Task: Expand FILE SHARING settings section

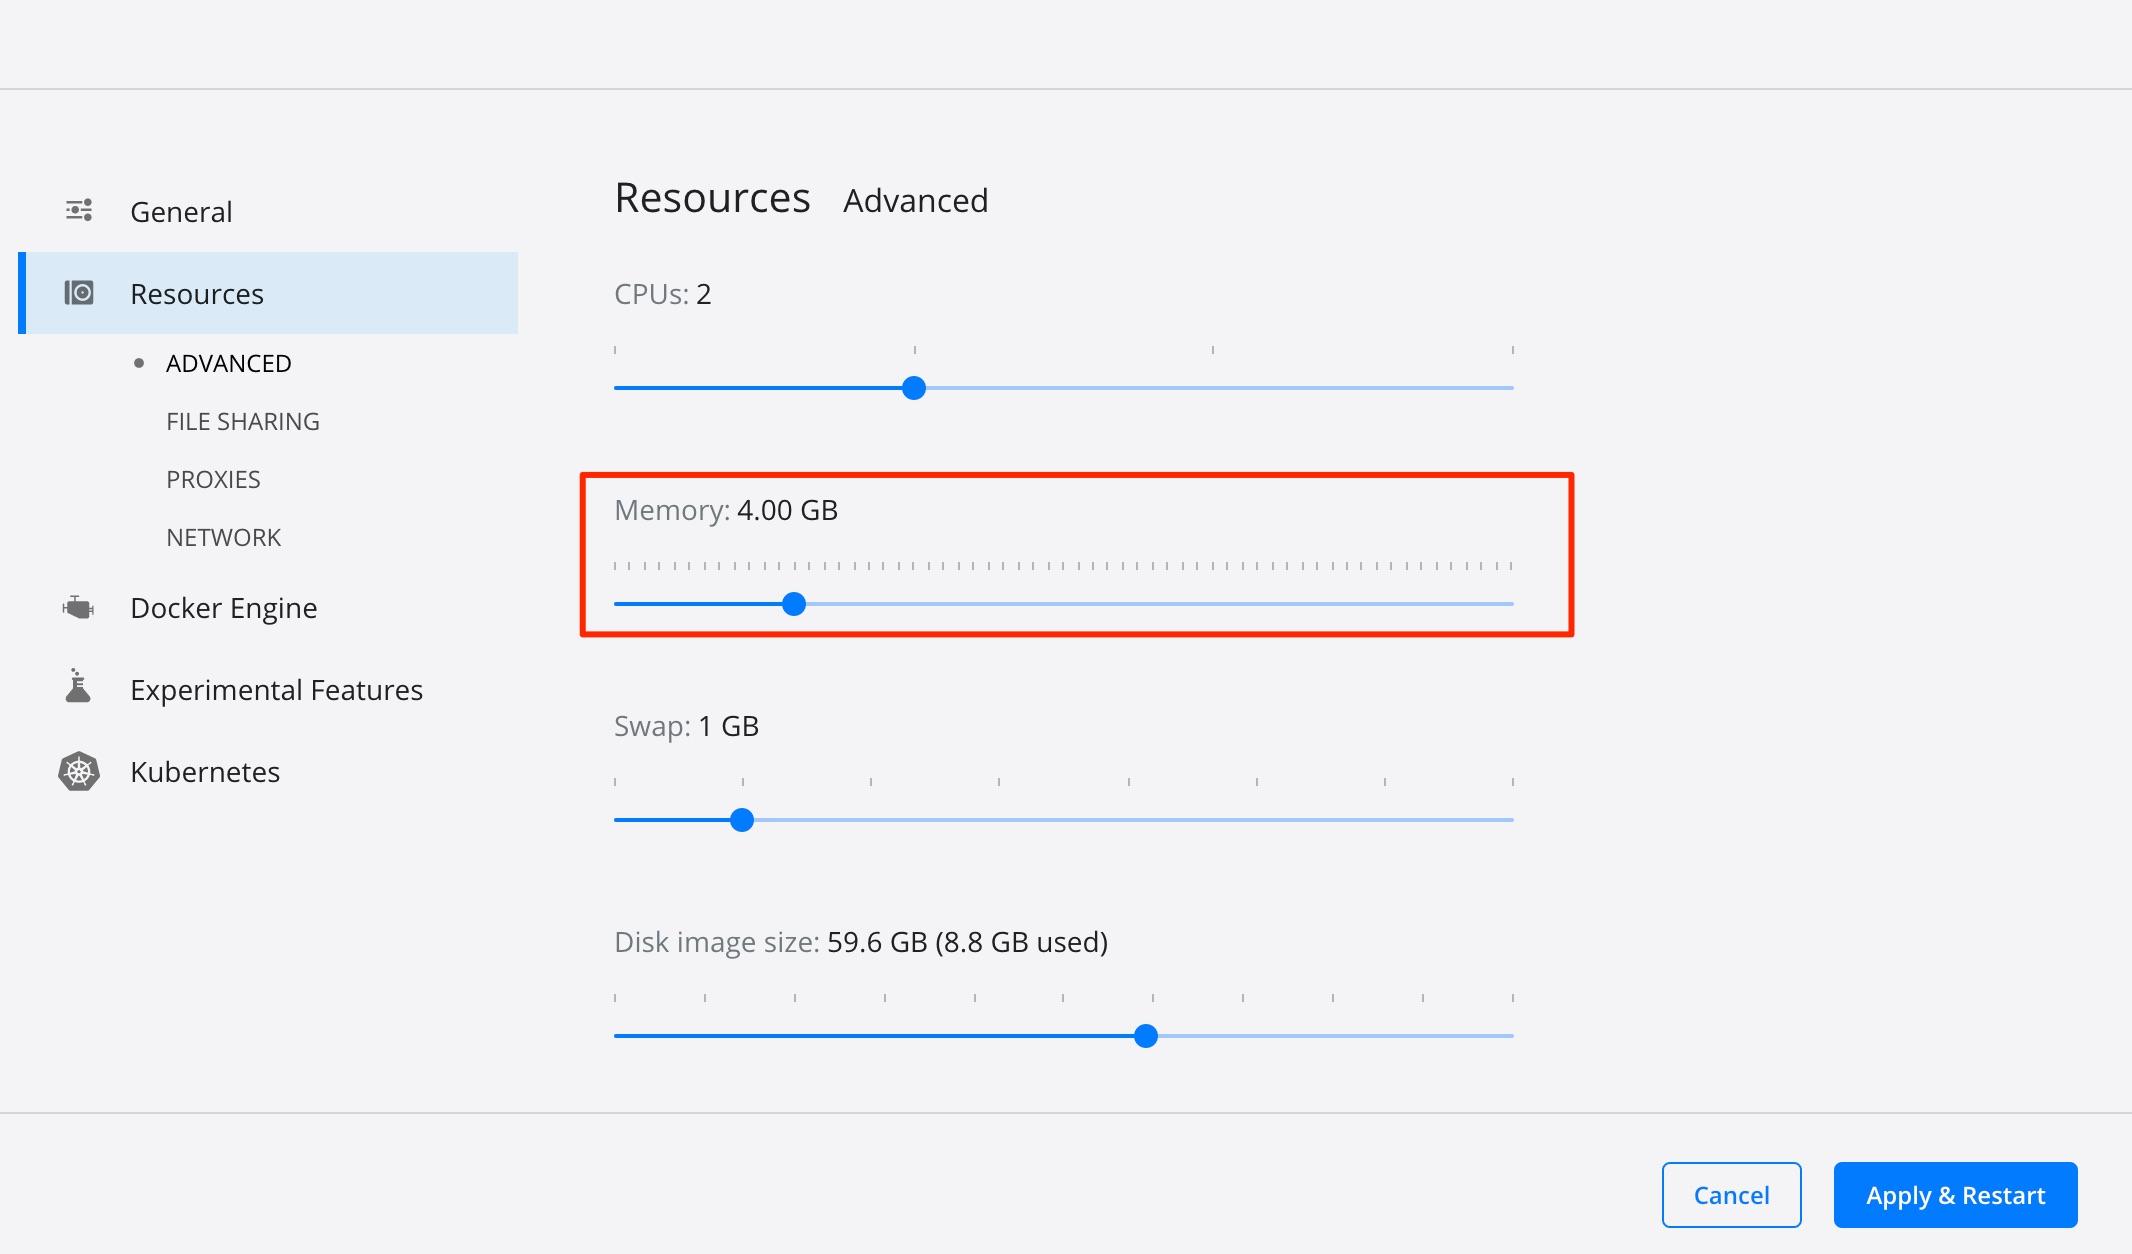Action: (243, 419)
